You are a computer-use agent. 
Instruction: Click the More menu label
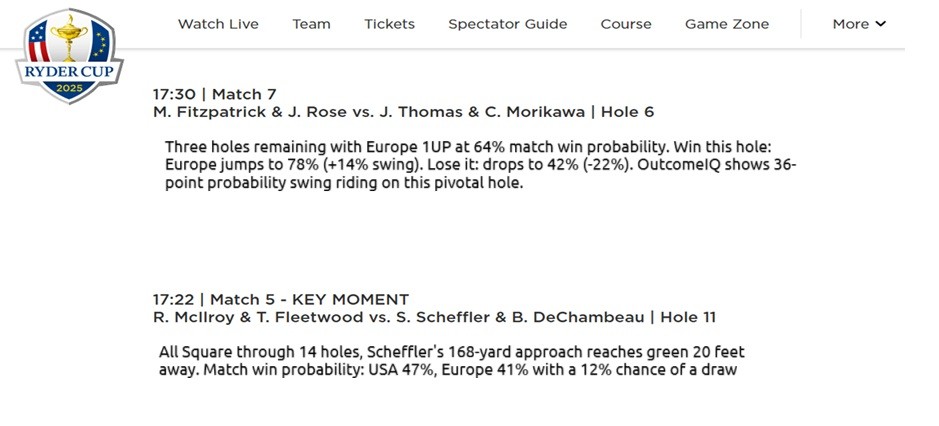[850, 24]
